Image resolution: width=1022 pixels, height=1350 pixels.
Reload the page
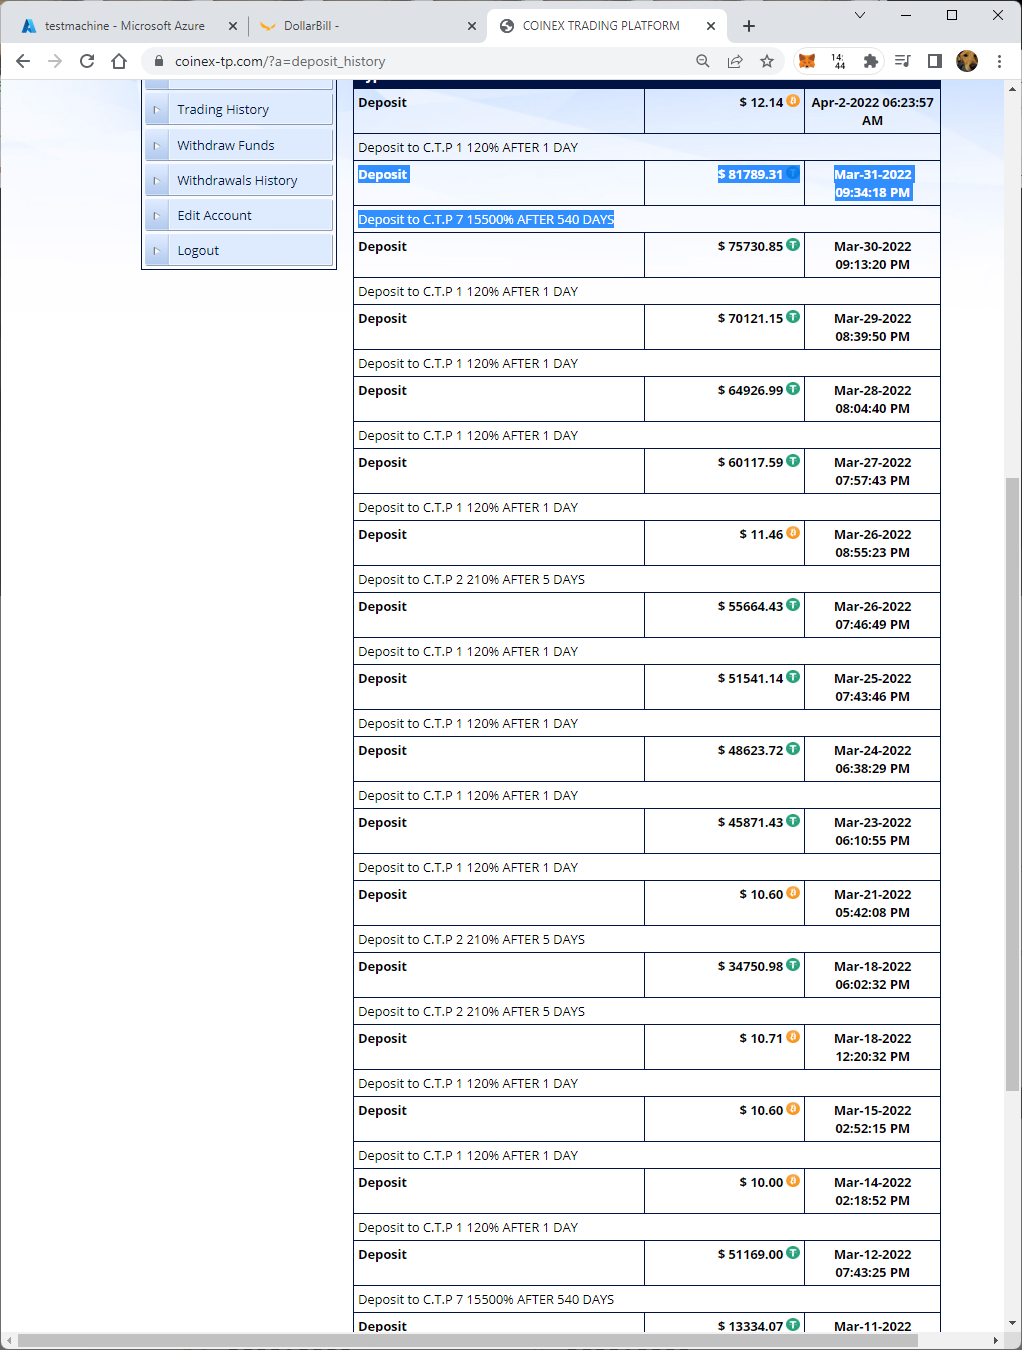pos(87,61)
